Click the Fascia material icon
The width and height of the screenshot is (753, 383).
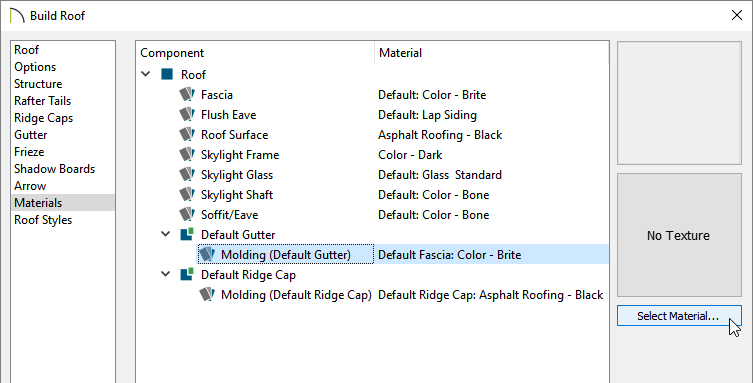pos(187,95)
